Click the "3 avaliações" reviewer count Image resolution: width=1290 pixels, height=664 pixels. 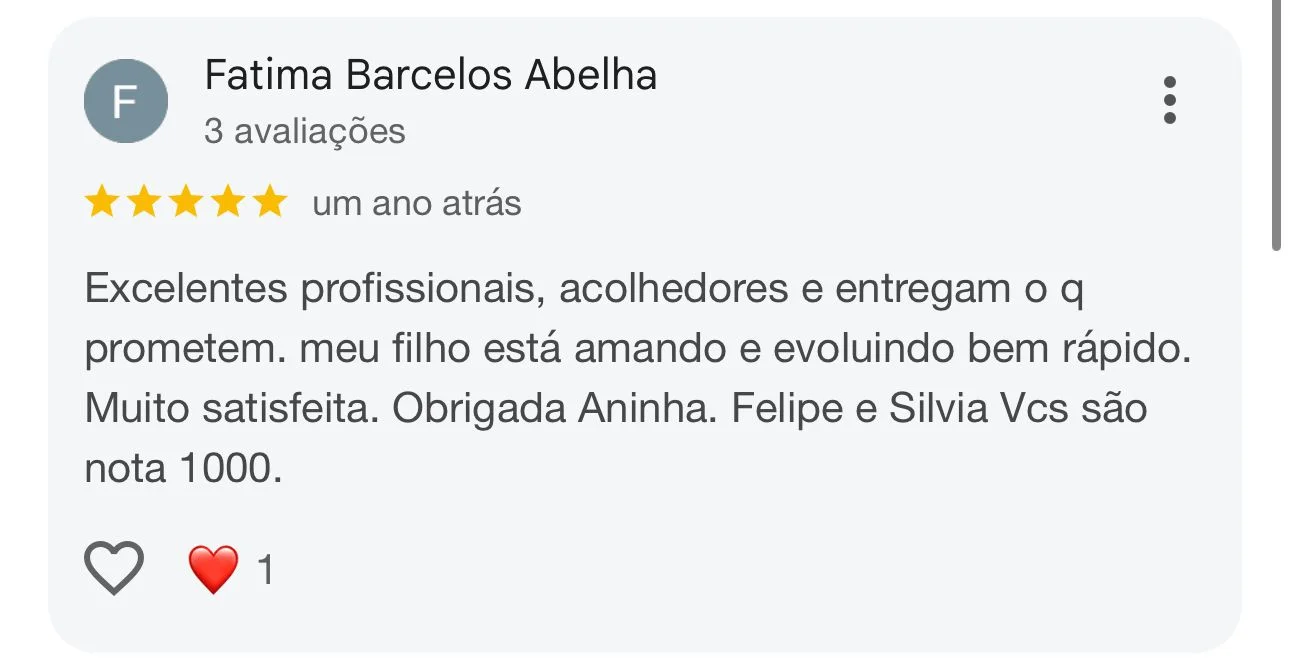304,131
